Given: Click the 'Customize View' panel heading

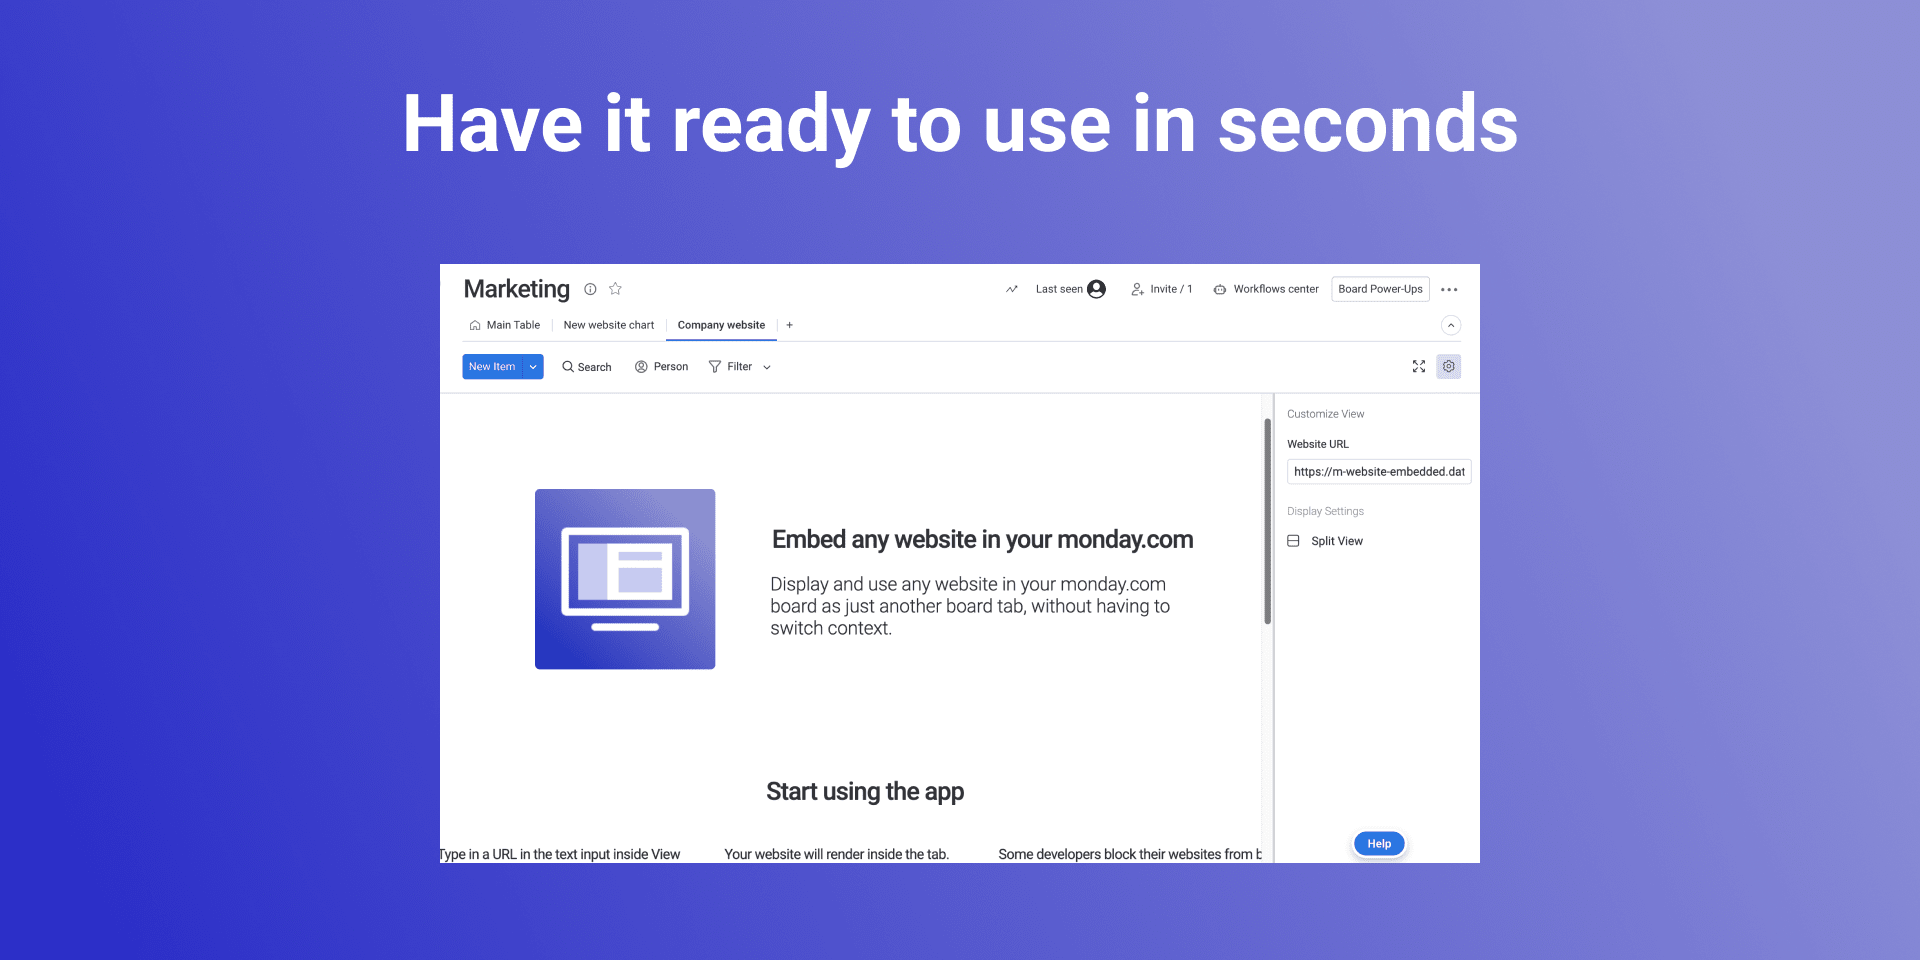Looking at the screenshot, I should (x=1326, y=414).
